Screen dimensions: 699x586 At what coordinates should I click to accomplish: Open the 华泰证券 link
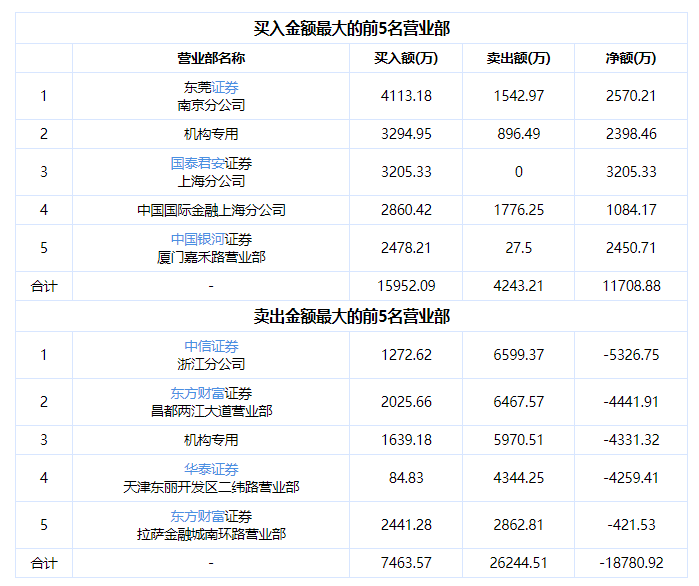(x=211, y=469)
